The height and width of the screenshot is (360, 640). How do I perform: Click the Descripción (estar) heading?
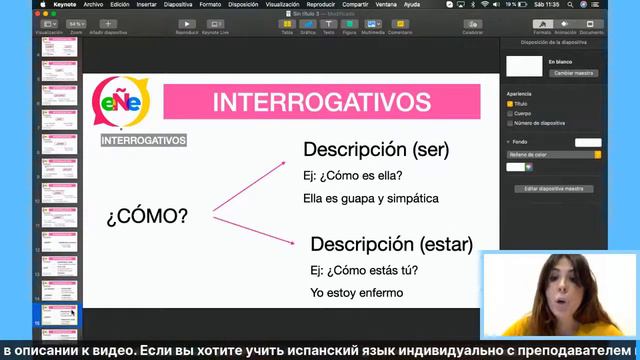tap(391, 244)
